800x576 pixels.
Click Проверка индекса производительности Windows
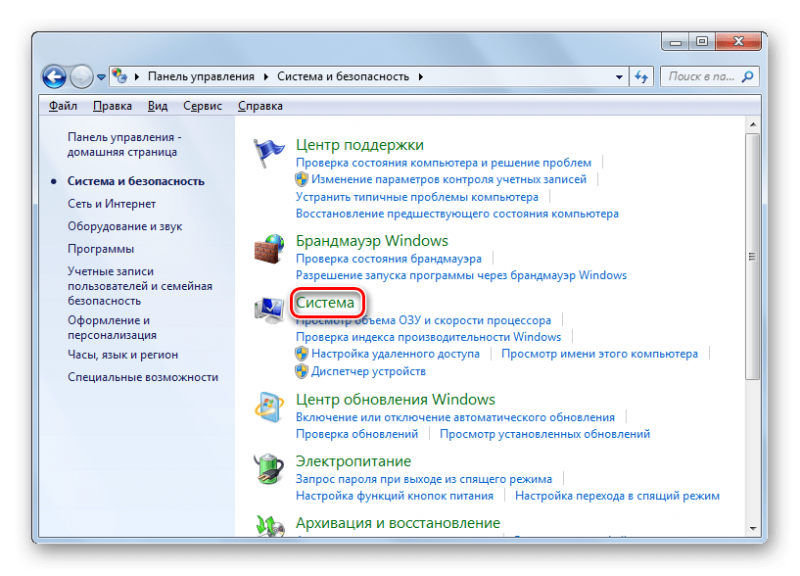coord(429,337)
